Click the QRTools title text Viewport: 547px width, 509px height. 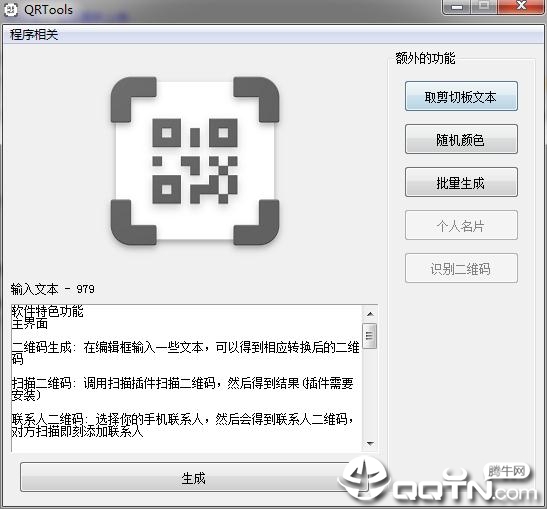pos(48,10)
